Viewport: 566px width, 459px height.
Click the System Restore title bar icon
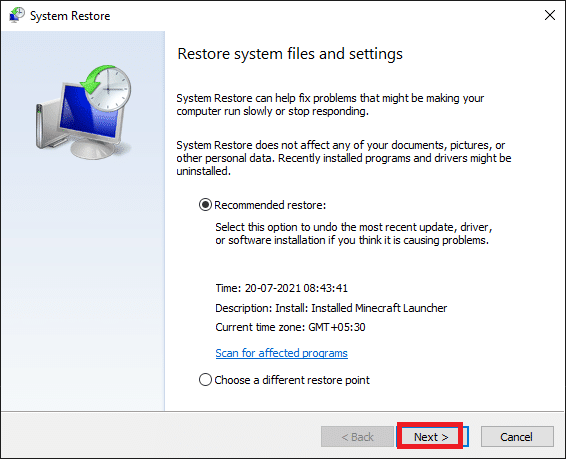click(17, 16)
